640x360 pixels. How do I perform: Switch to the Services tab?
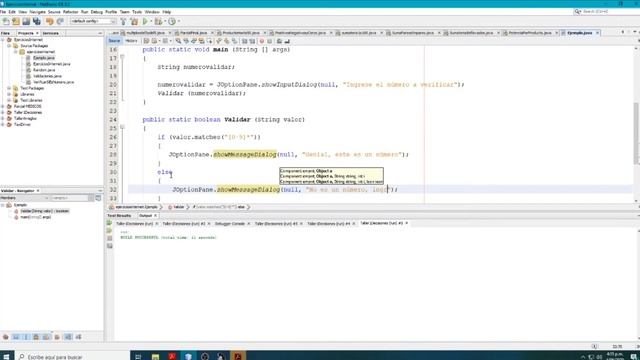pyautogui.click(x=51, y=33)
